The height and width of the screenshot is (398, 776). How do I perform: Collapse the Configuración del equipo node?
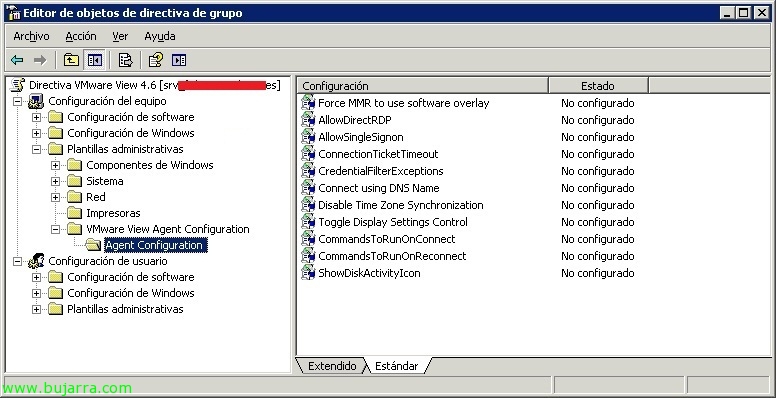[17, 101]
